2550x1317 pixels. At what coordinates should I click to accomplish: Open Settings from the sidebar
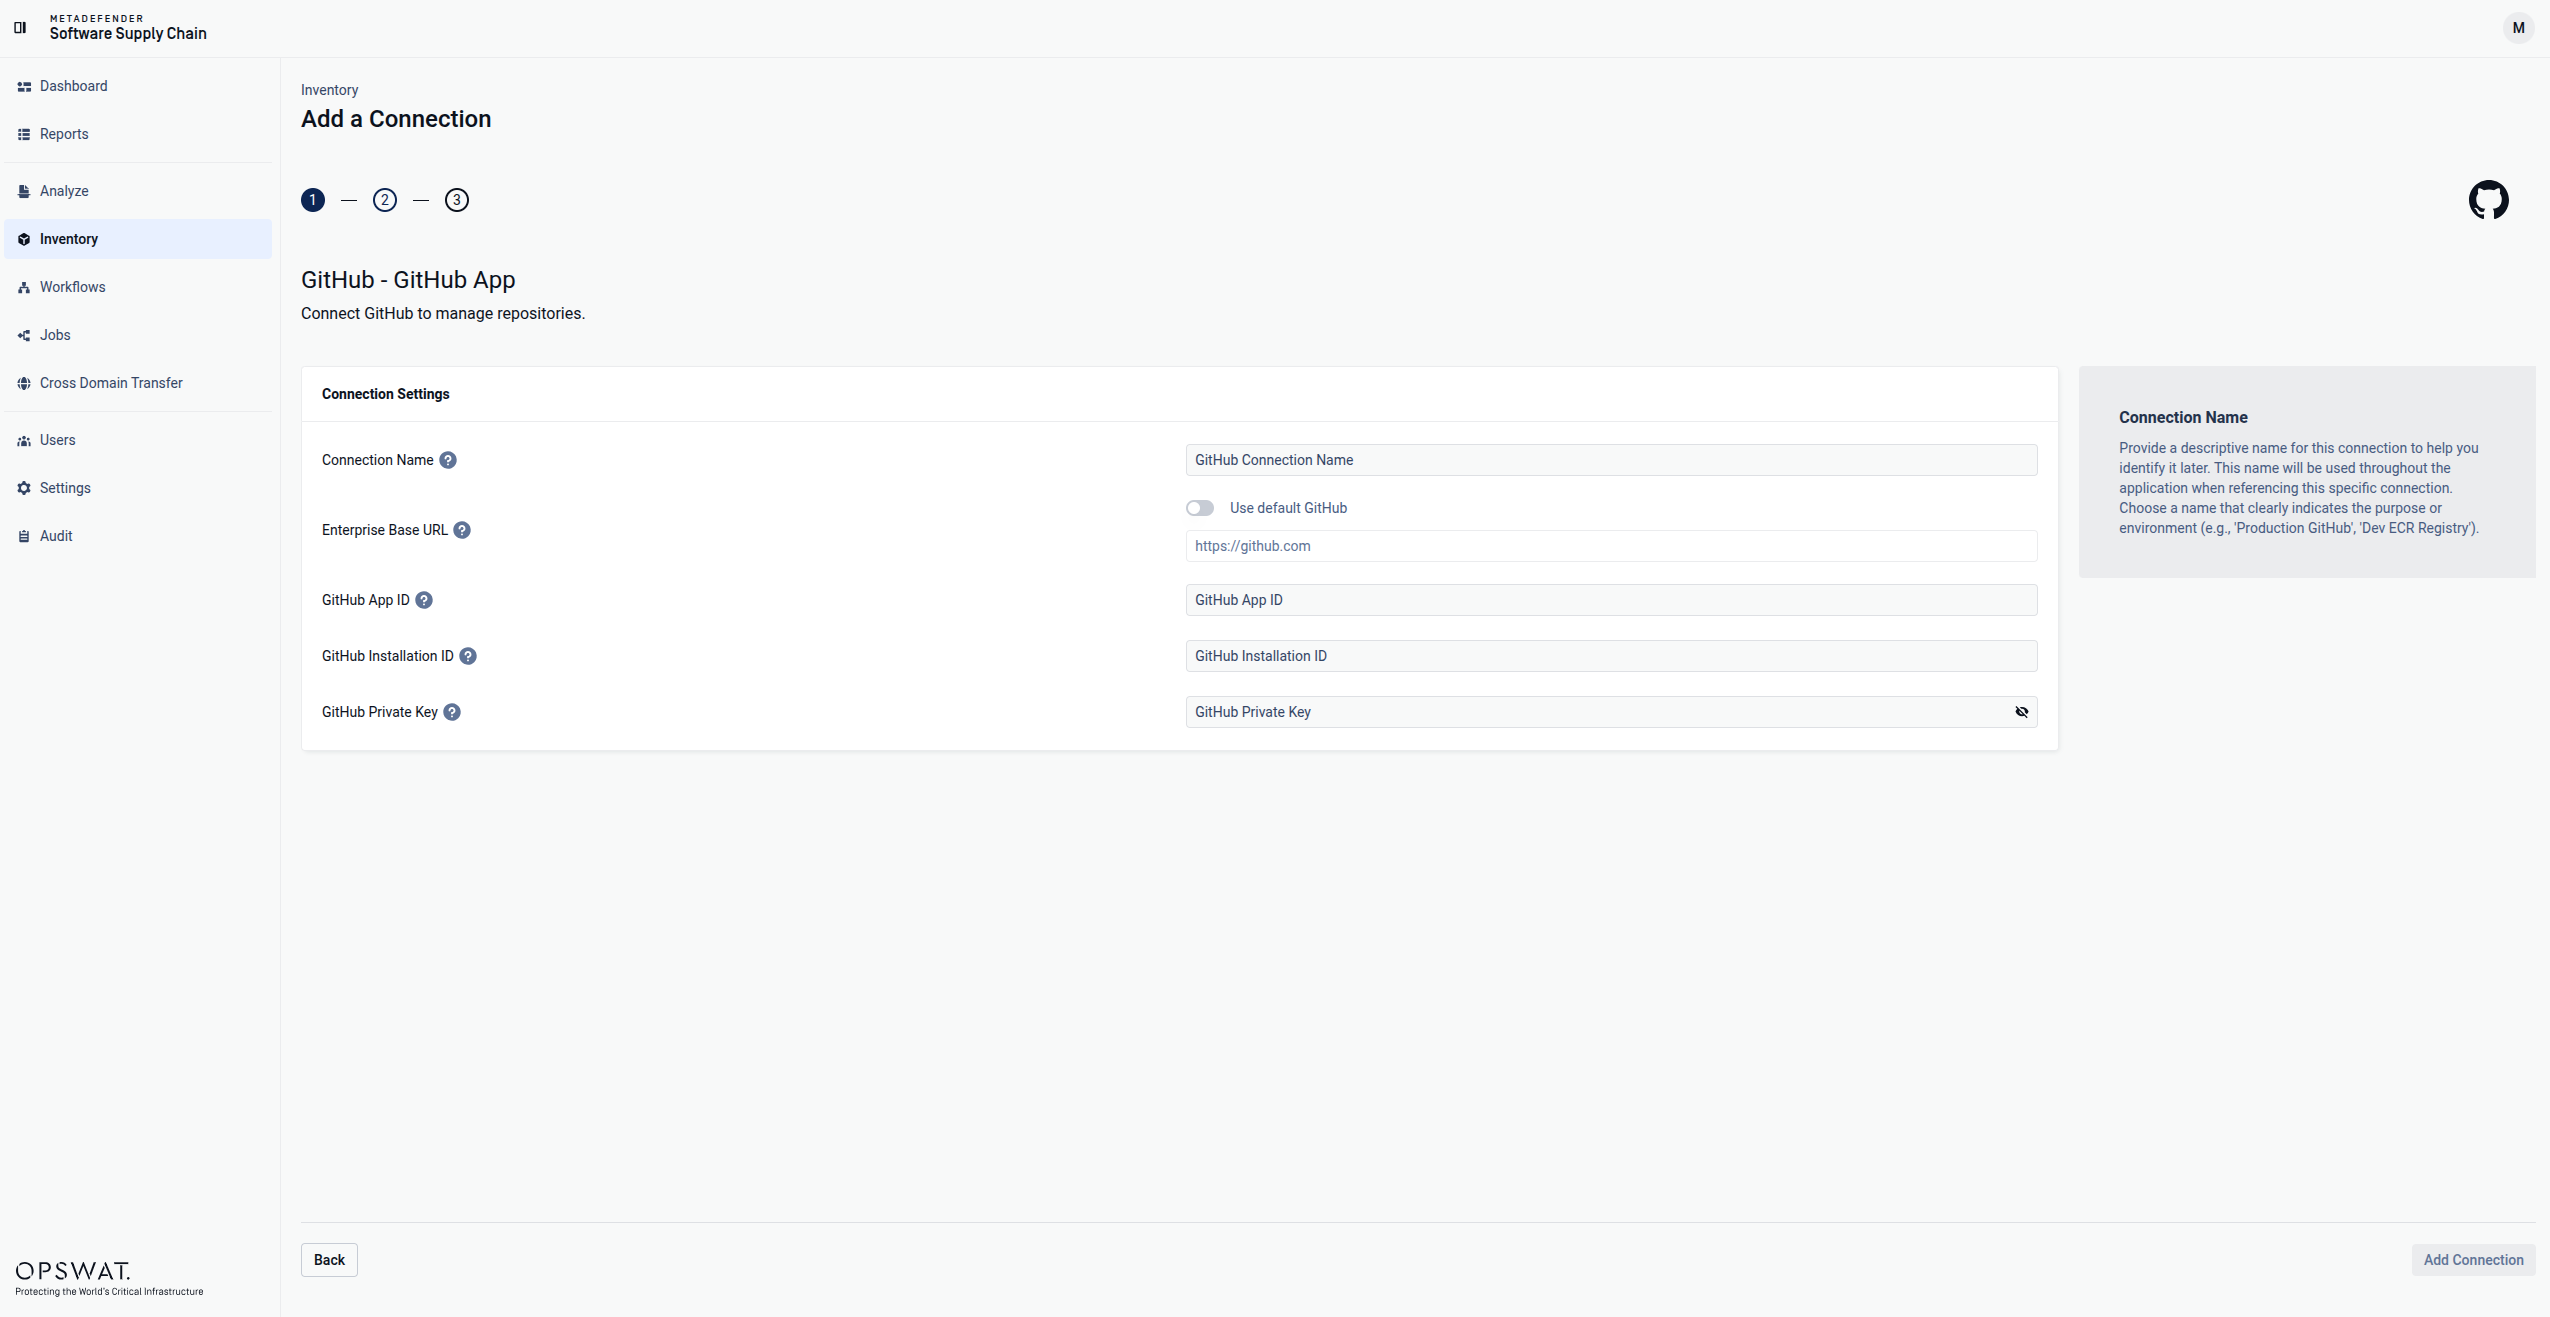(x=138, y=488)
